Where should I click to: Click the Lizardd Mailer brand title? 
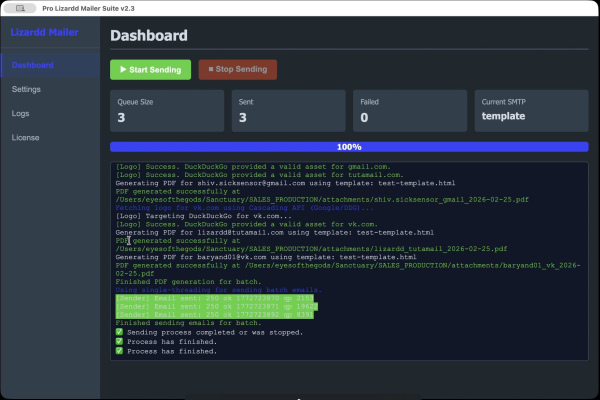coord(44,33)
